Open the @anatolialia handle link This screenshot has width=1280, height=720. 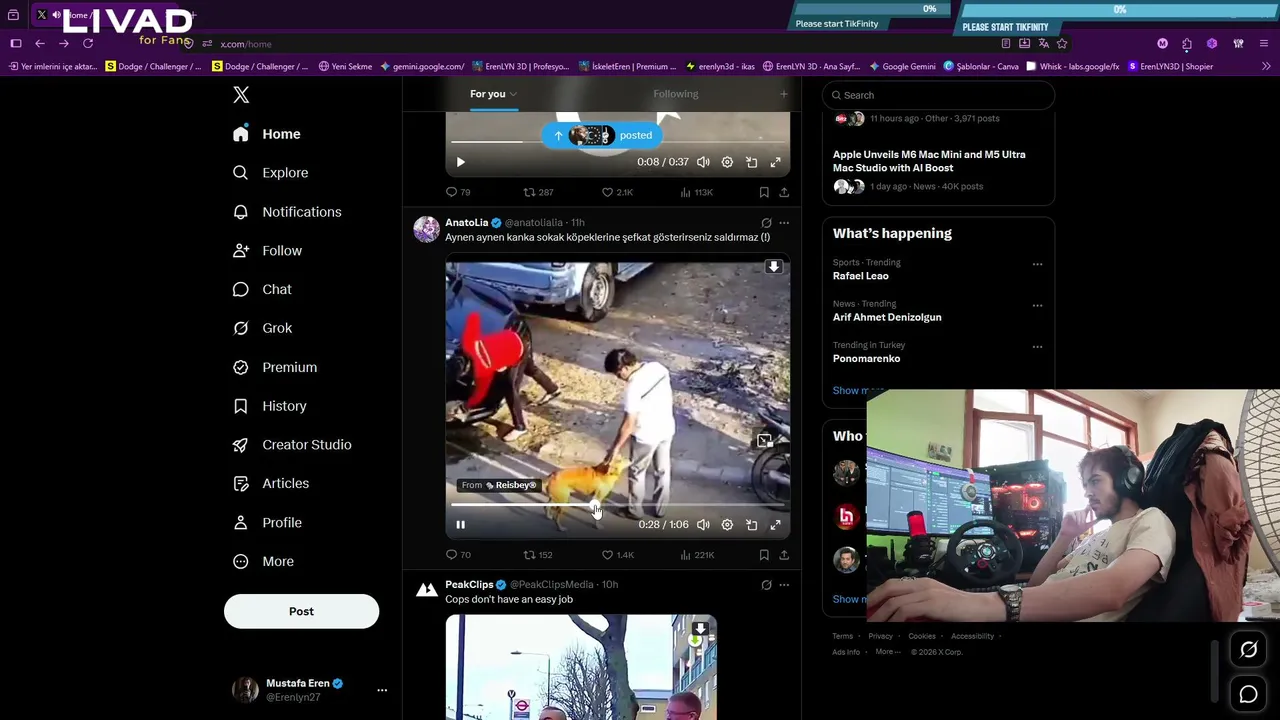(x=534, y=223)
